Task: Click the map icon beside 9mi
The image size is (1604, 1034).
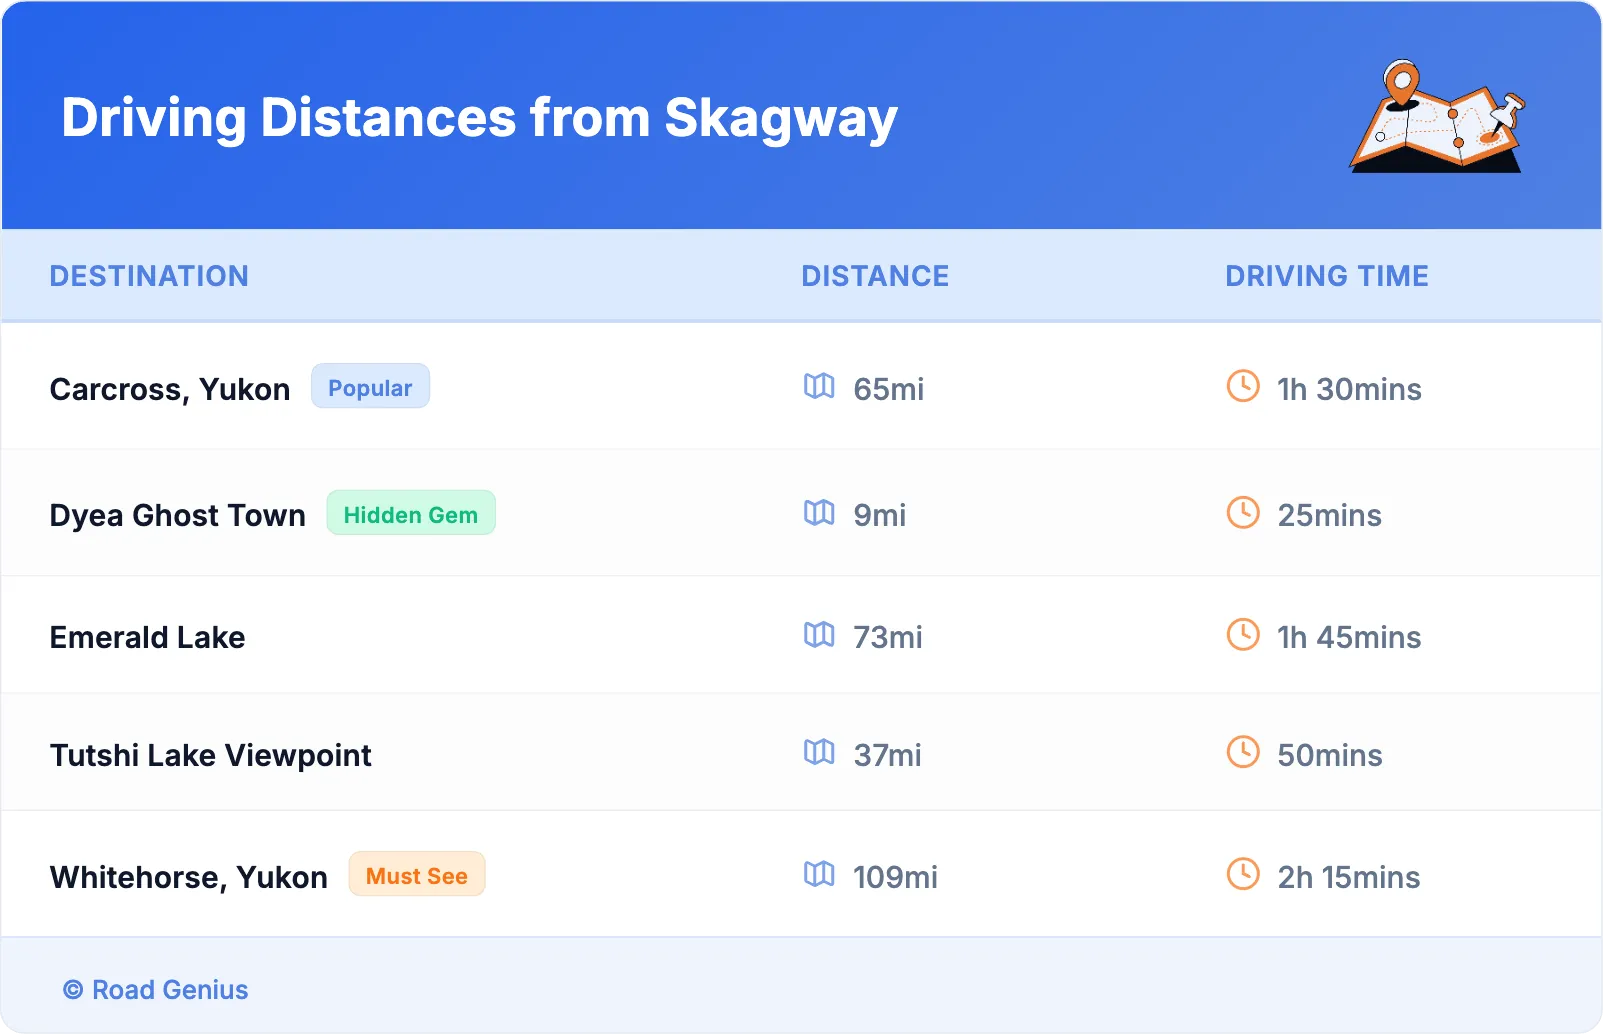Action: [819, 513]
